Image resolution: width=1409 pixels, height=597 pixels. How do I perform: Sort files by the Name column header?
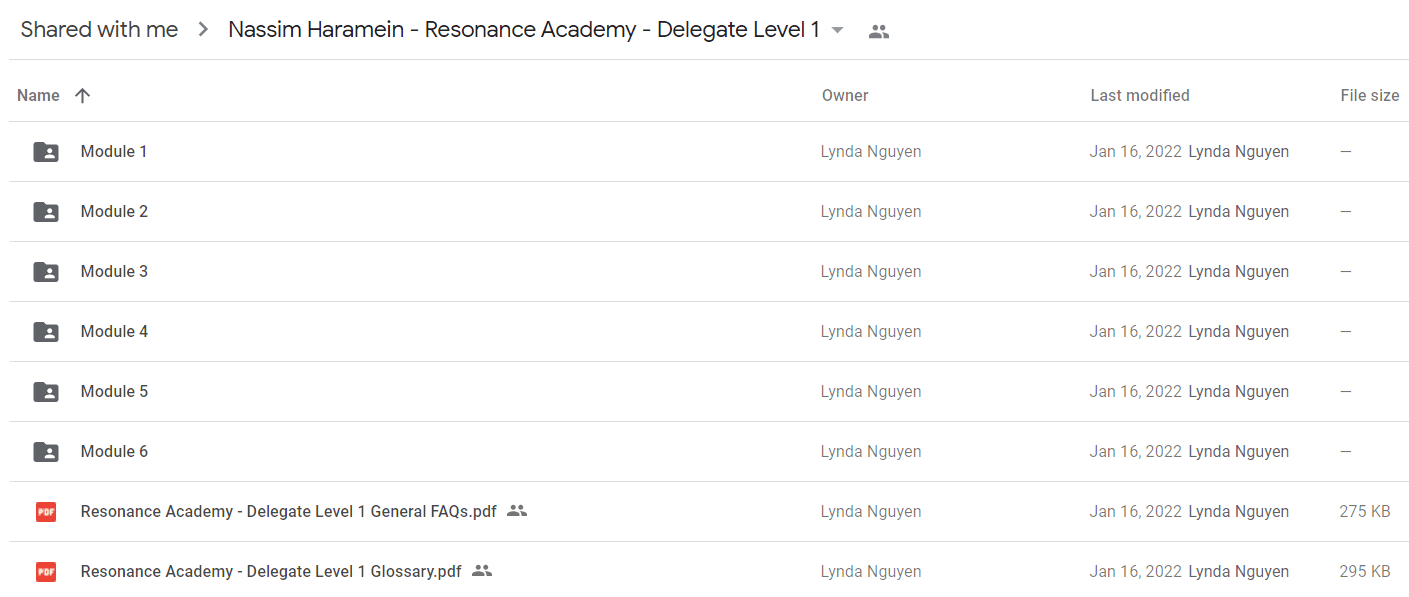(x=38, y=96)
